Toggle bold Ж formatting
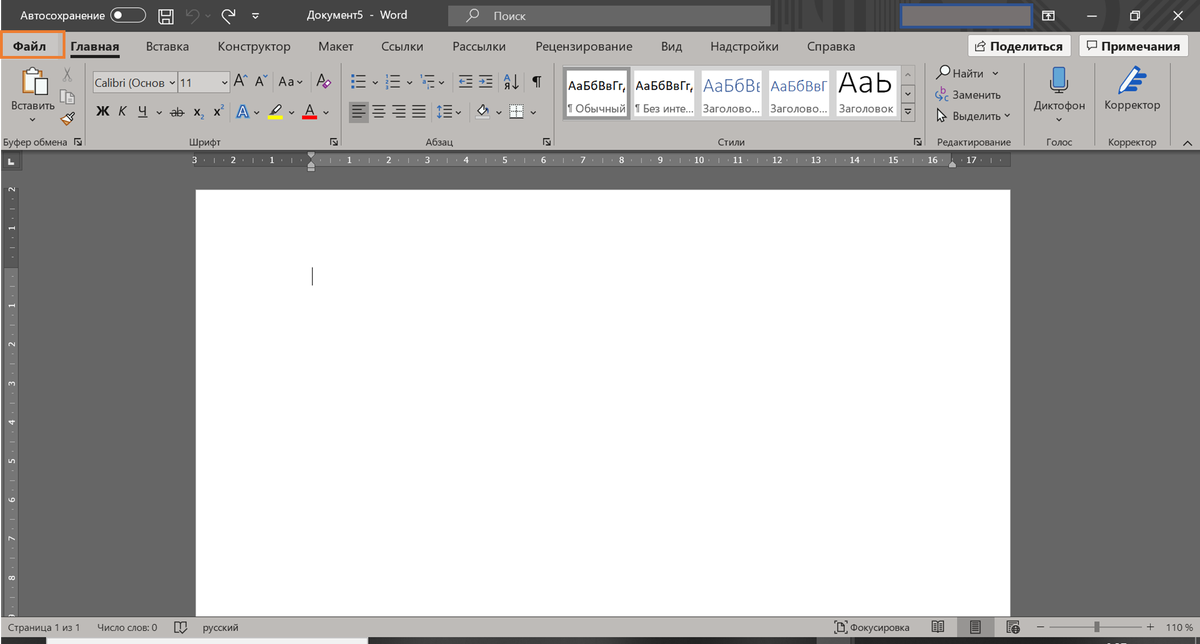Viewport: 1200px width, 644px height. pos(102,112)
